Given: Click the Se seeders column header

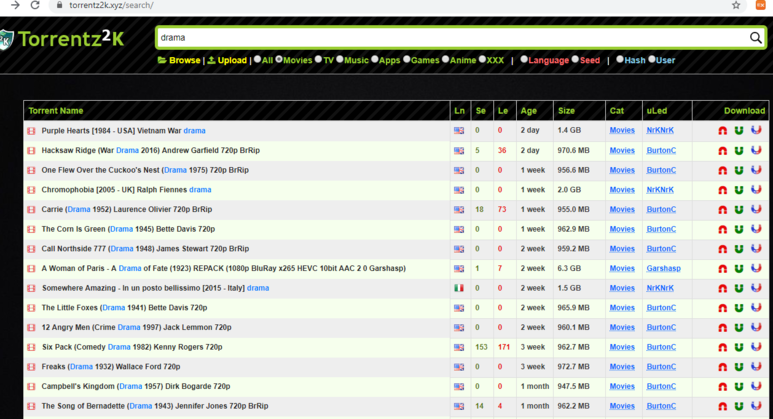Looking at the screenshot, I should click(481, 111).
